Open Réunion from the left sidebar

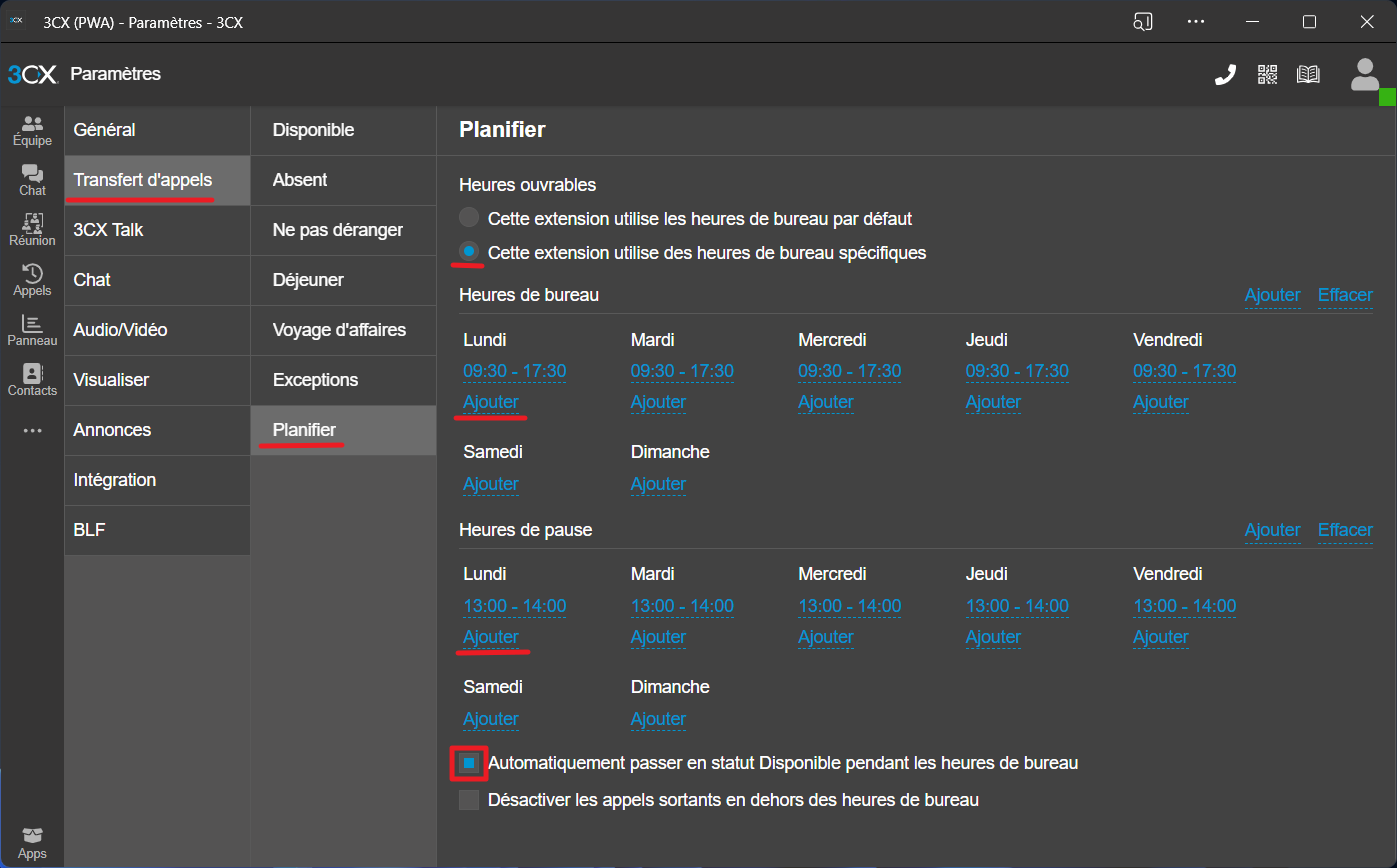32,231
